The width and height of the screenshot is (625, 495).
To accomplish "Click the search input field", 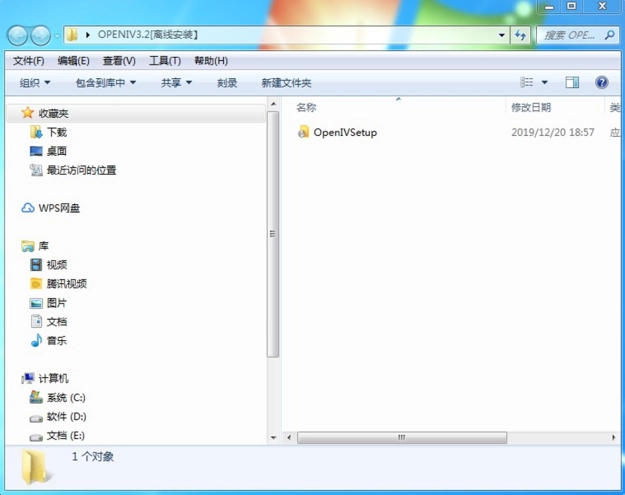I will [x=570, y=35].
